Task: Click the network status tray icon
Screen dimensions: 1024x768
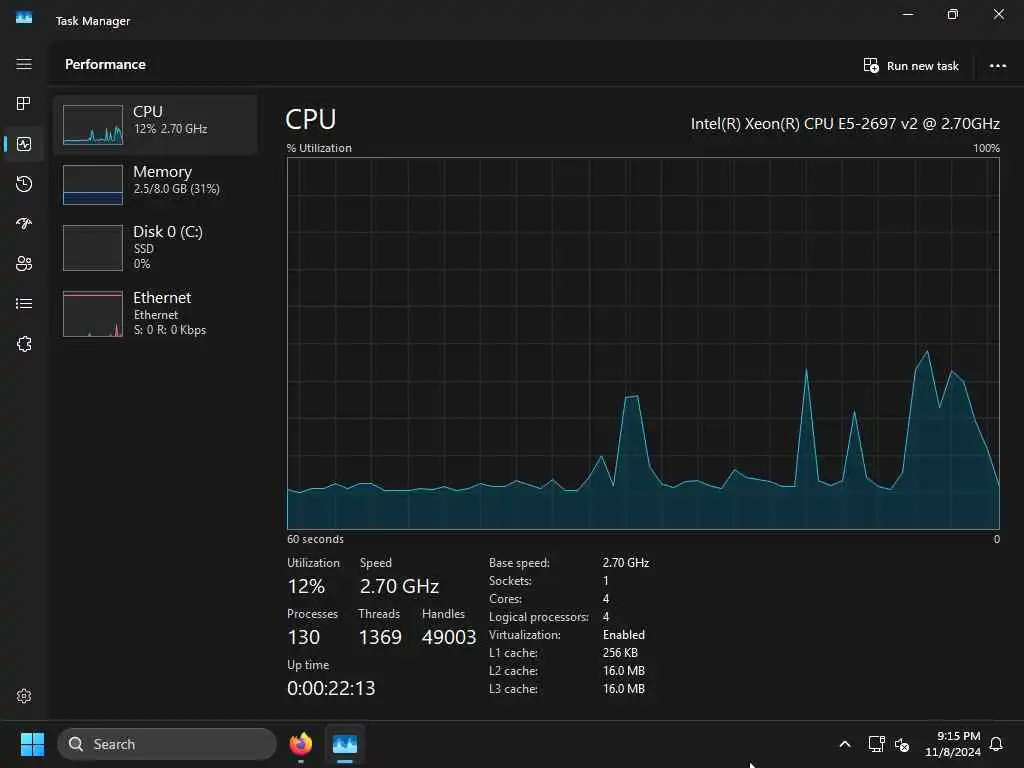Action: 876,744
